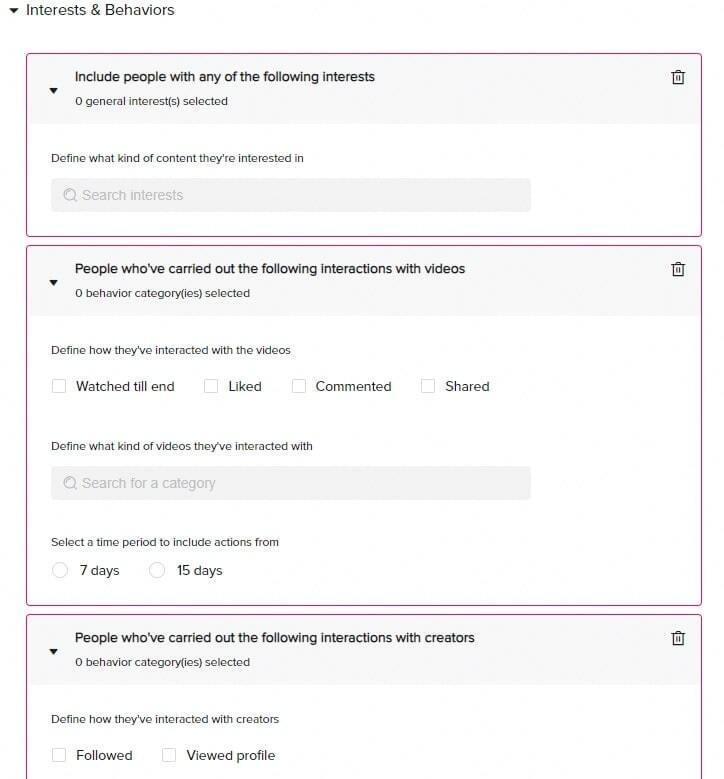The width and height of the screenshot is (724, 779).
Task: Collapse the video interactions panel
Action: [54, 282]
